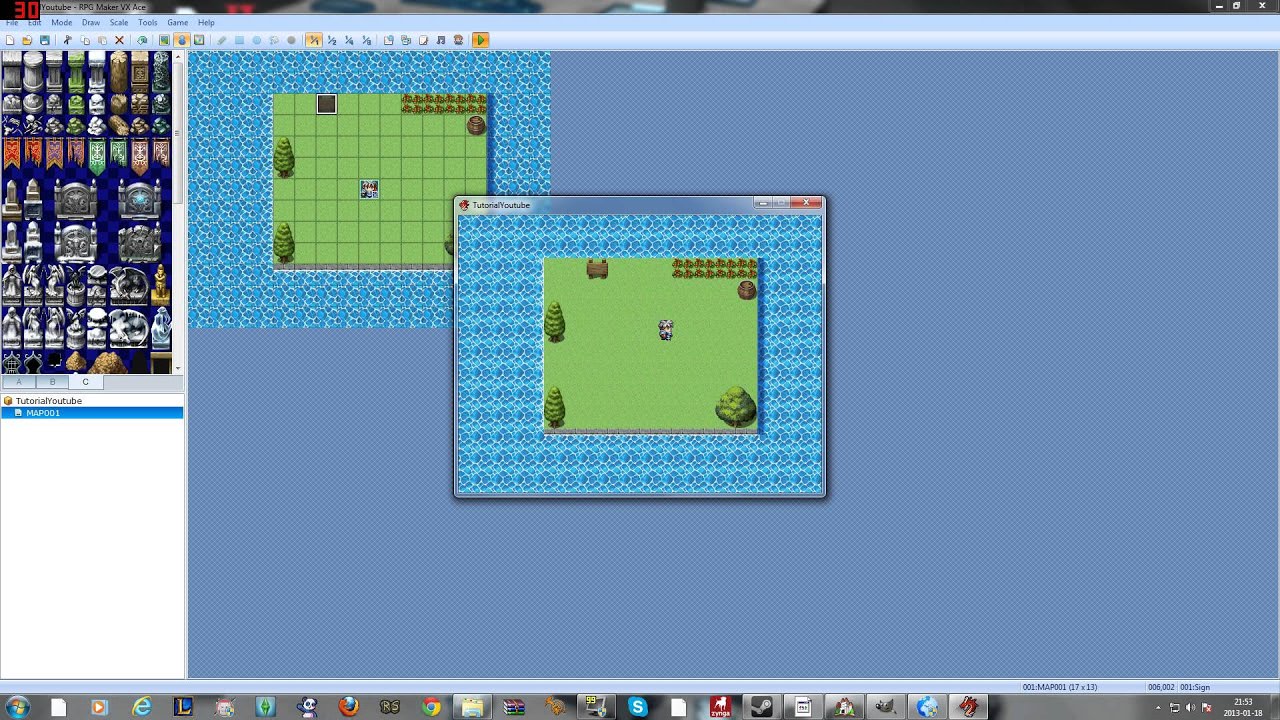Click tile palette scrollbar down arrow
This screenshot has height=720, width=1280.
(178, 369)
